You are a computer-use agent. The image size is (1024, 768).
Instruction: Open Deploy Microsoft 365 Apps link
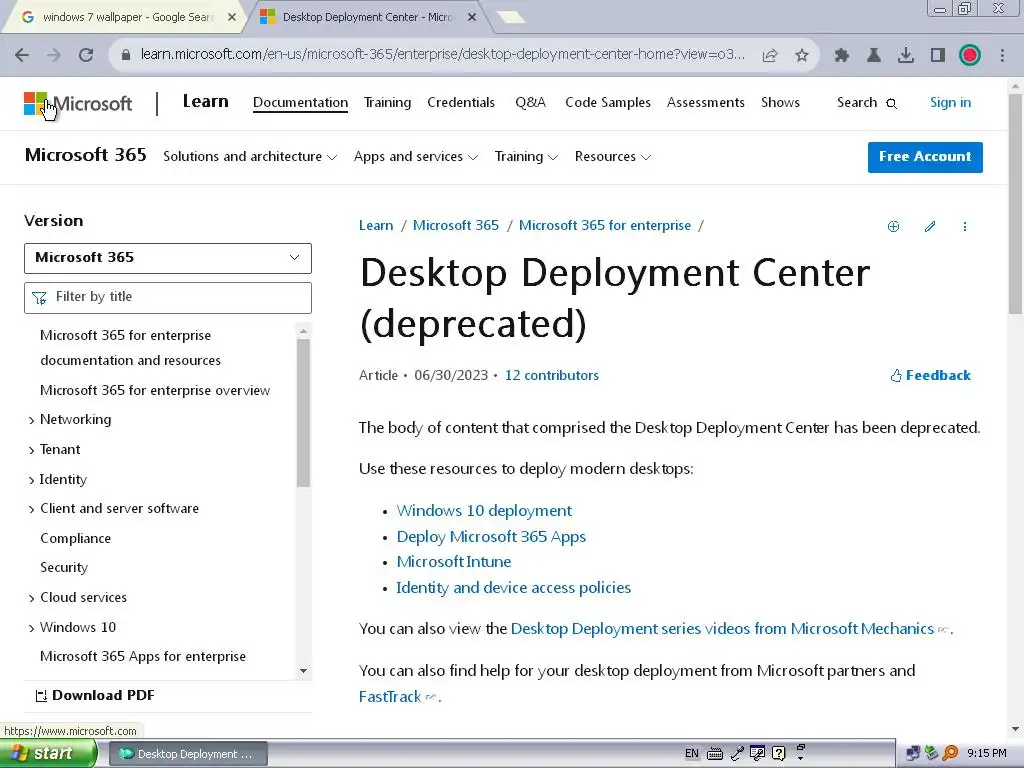pyautogui.click(x=491, y=537)
